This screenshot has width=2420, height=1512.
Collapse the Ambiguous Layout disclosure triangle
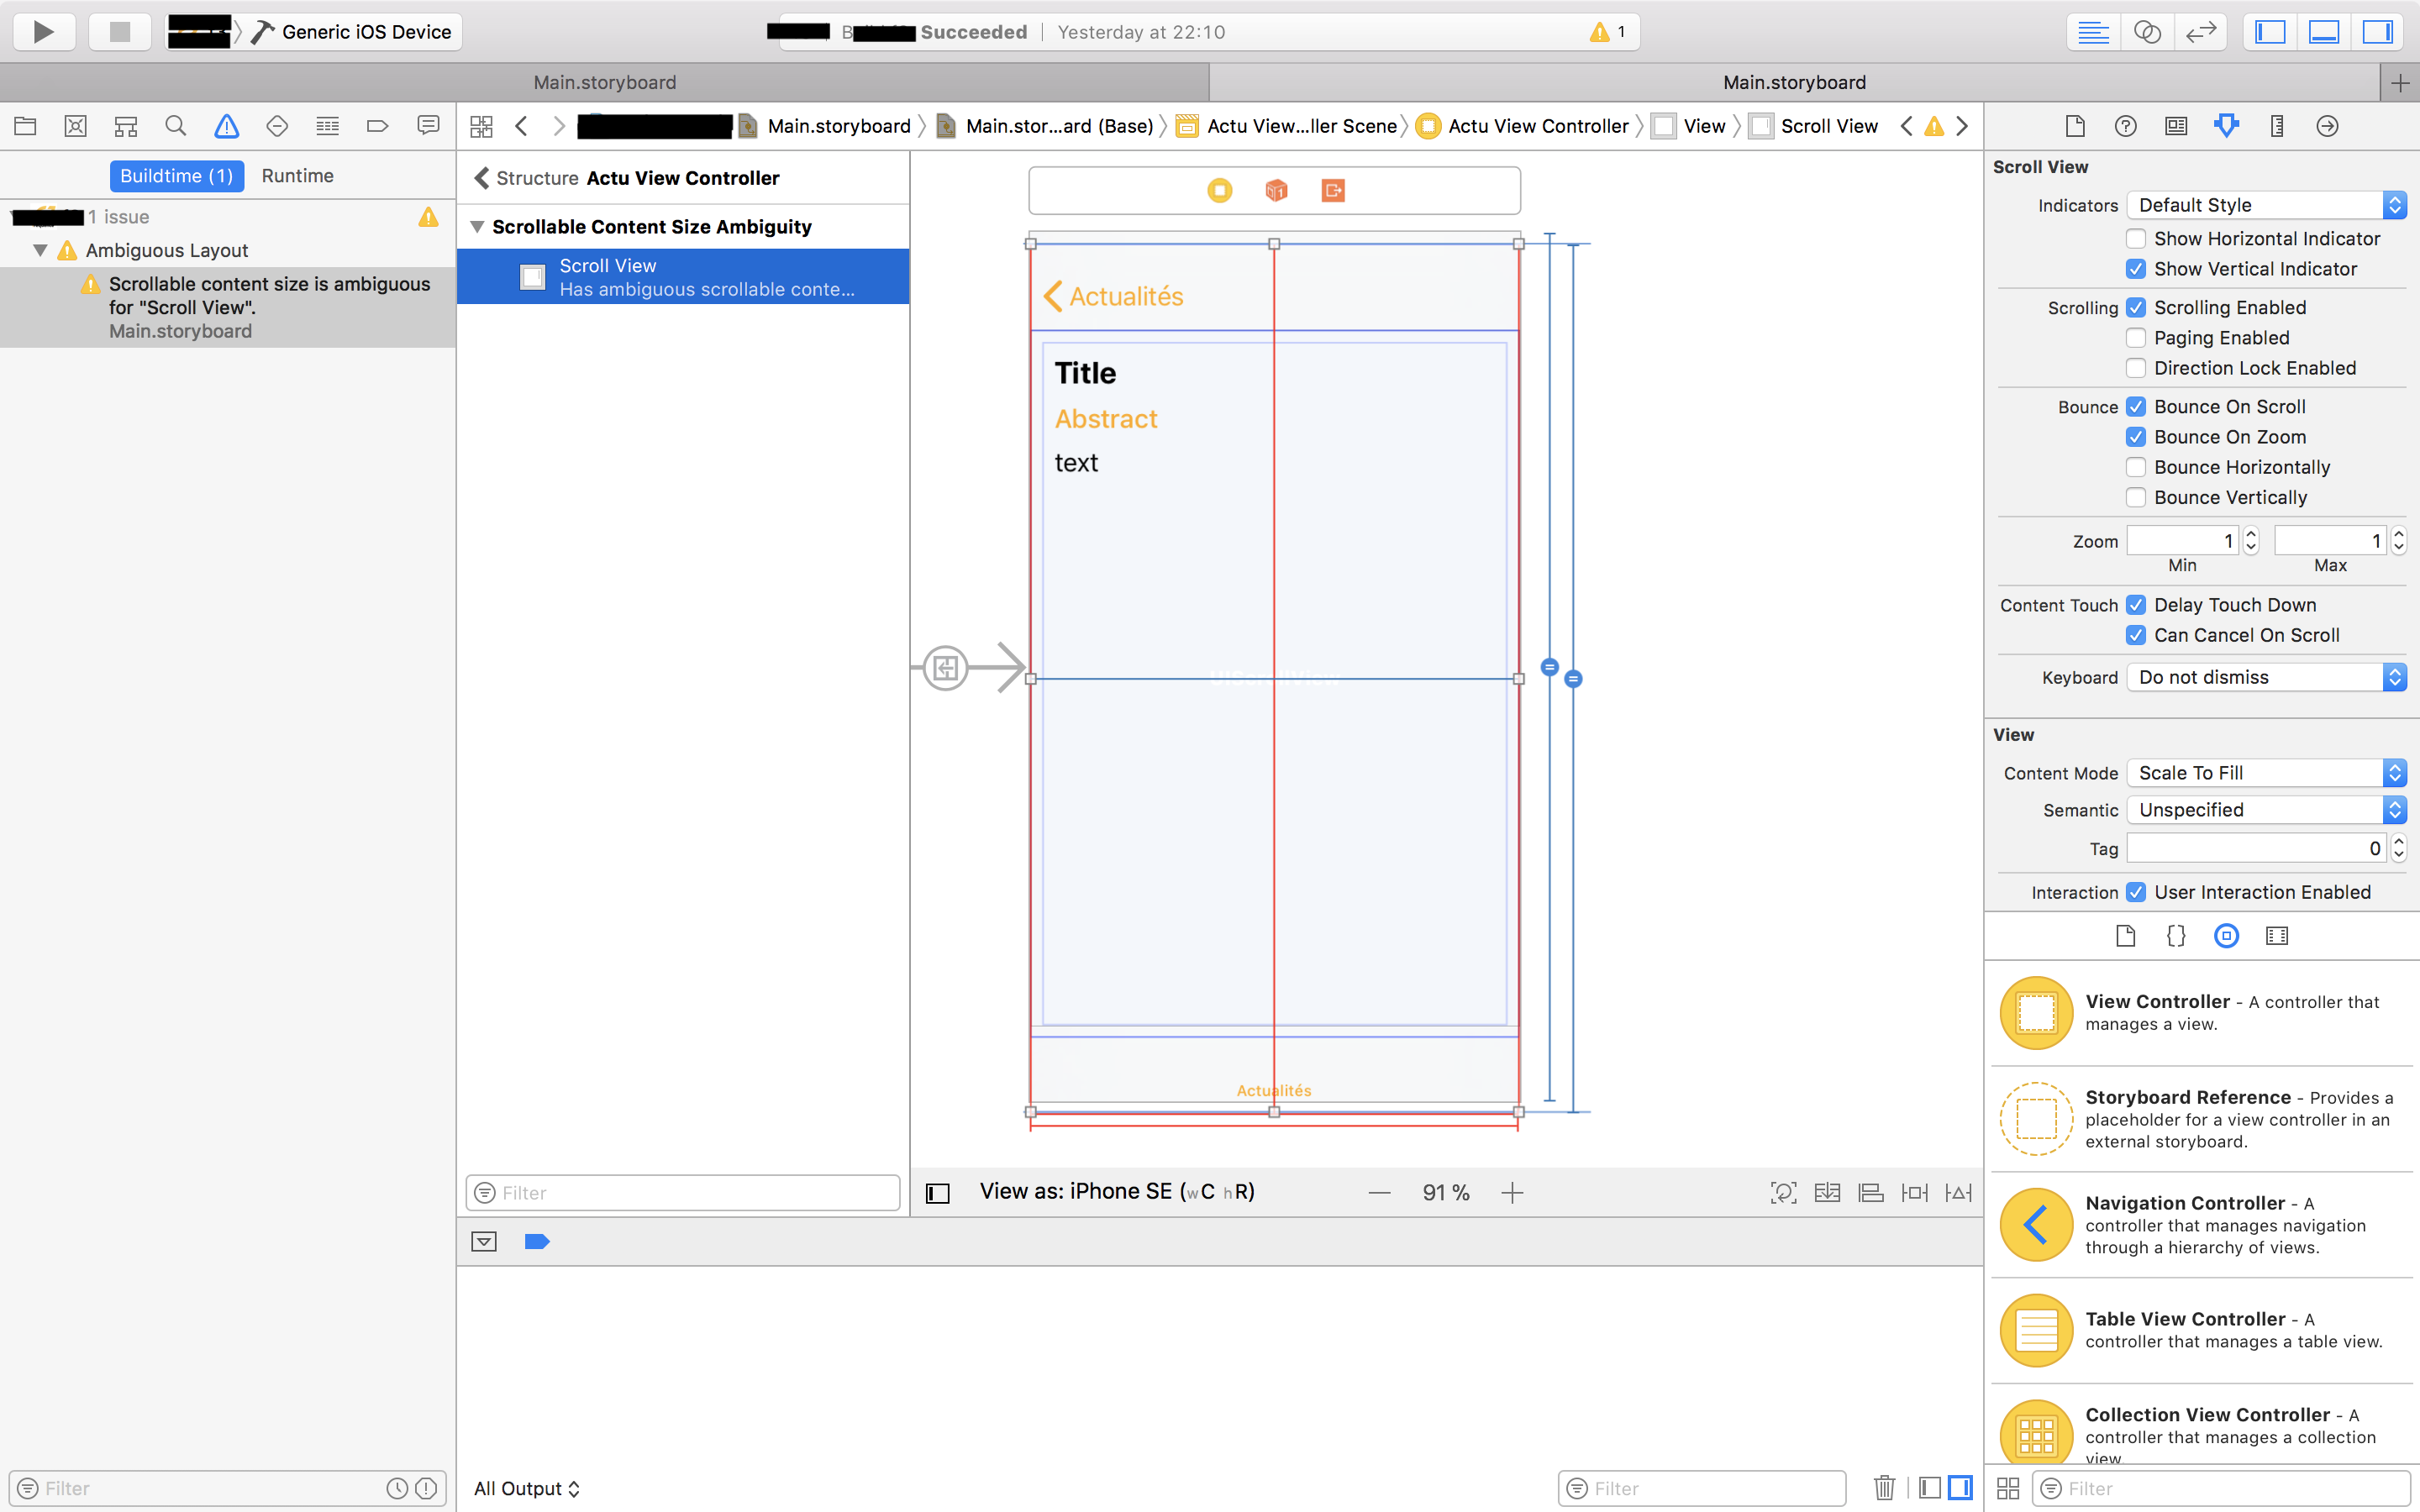tap(40, 250)
